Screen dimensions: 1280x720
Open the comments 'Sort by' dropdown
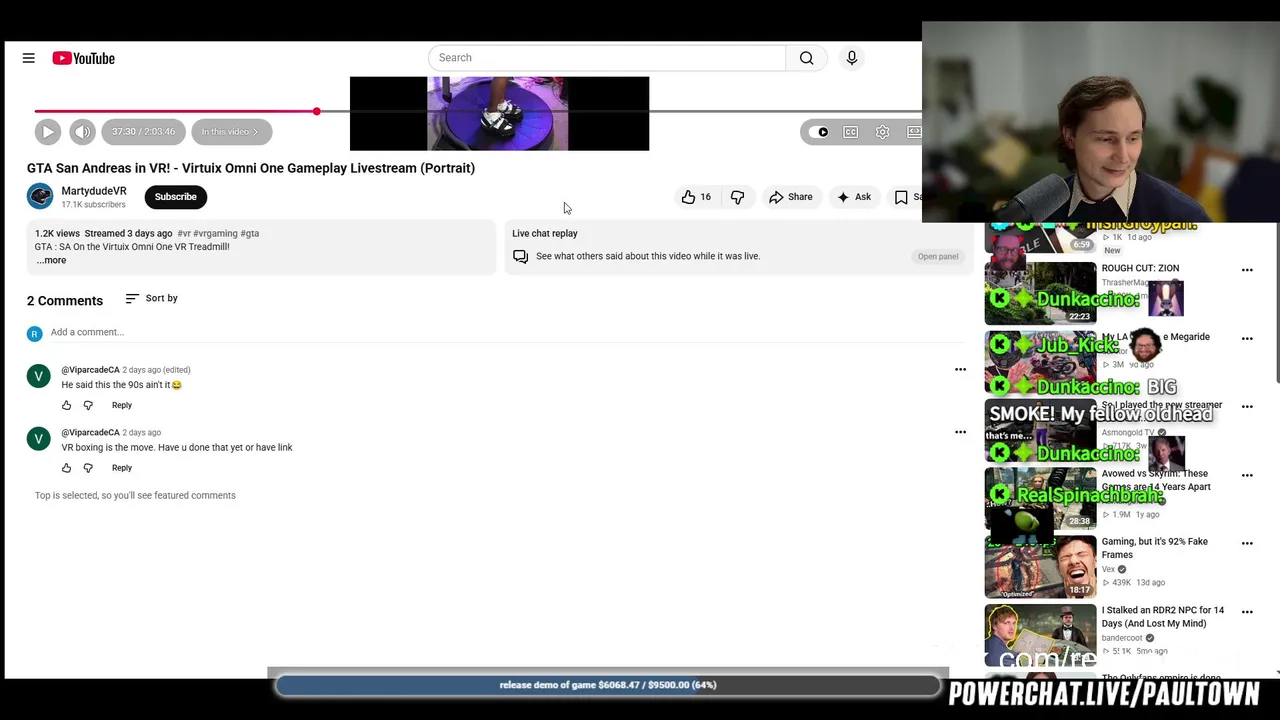152,298
